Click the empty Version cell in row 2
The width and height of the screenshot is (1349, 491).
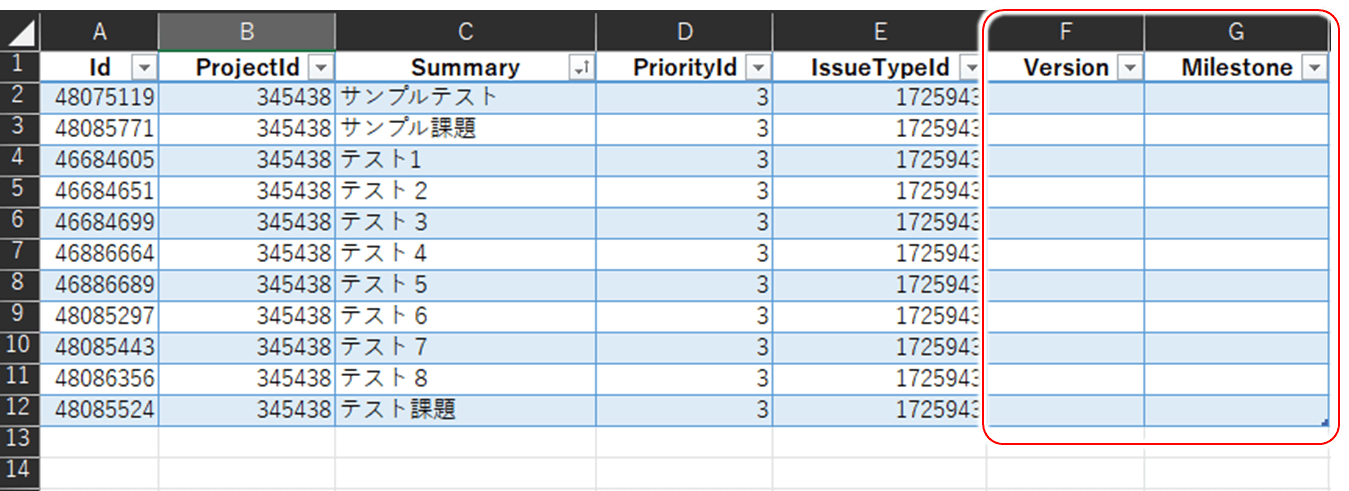pos(1066,97)
